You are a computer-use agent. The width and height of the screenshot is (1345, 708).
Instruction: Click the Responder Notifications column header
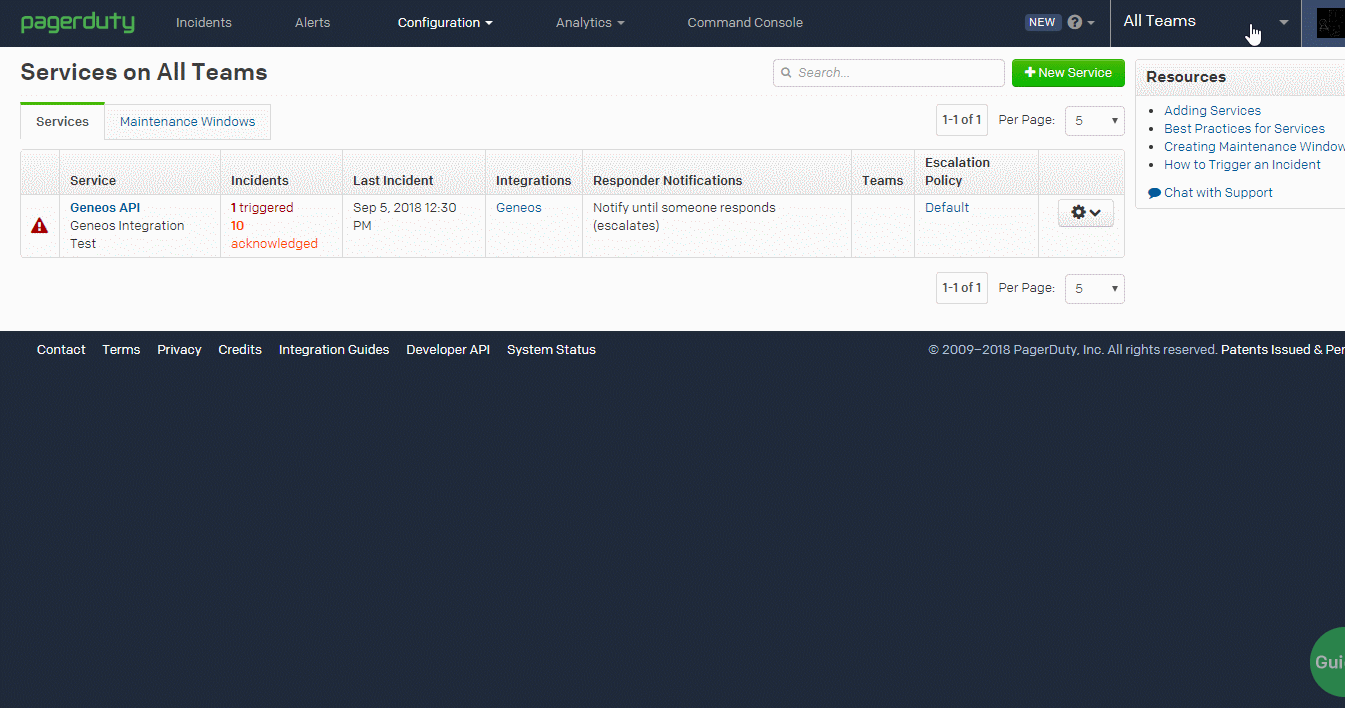pyautogui.click(x=668, y=181)
